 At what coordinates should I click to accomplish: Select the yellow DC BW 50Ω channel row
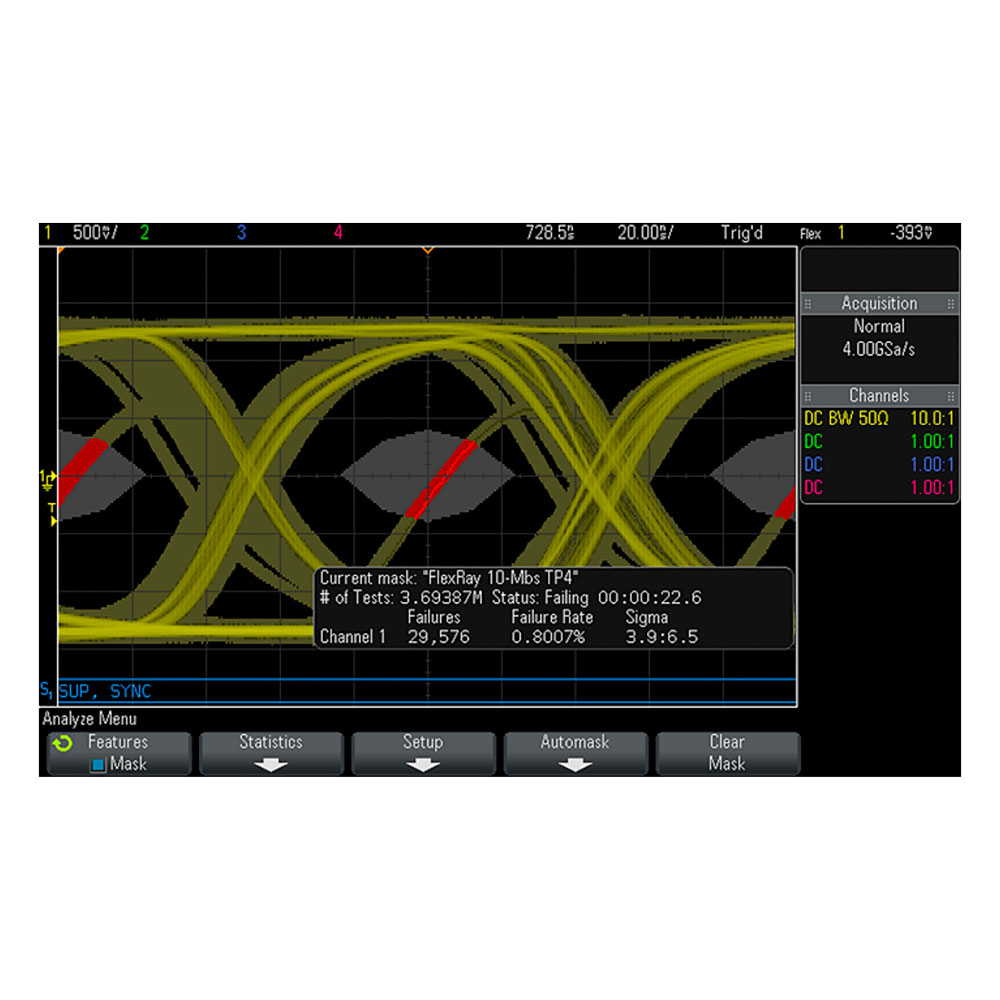(x=879, y=418)
